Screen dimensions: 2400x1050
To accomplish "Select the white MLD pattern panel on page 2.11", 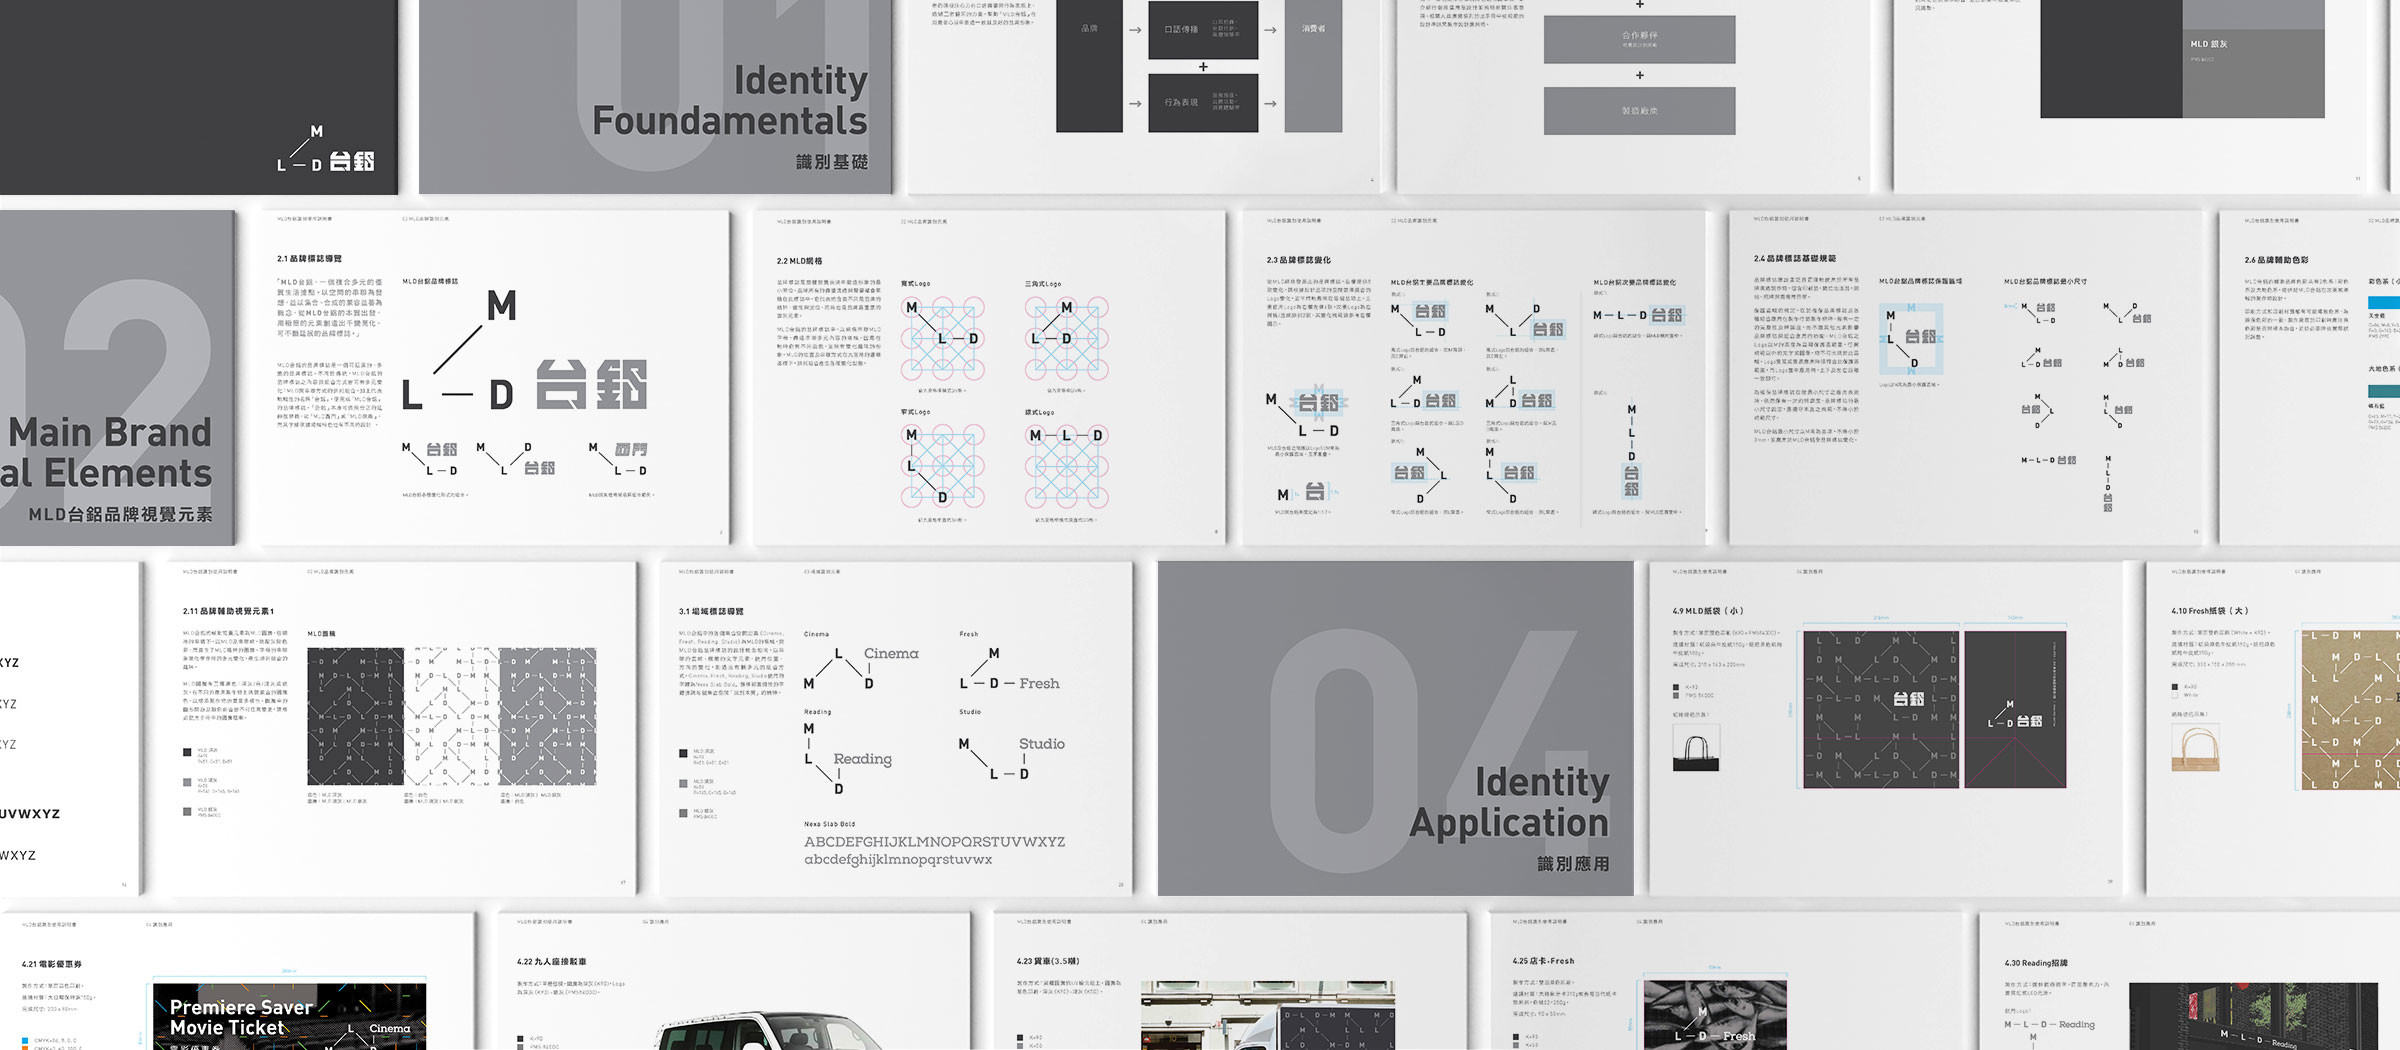I will click(x=451, y=716).
